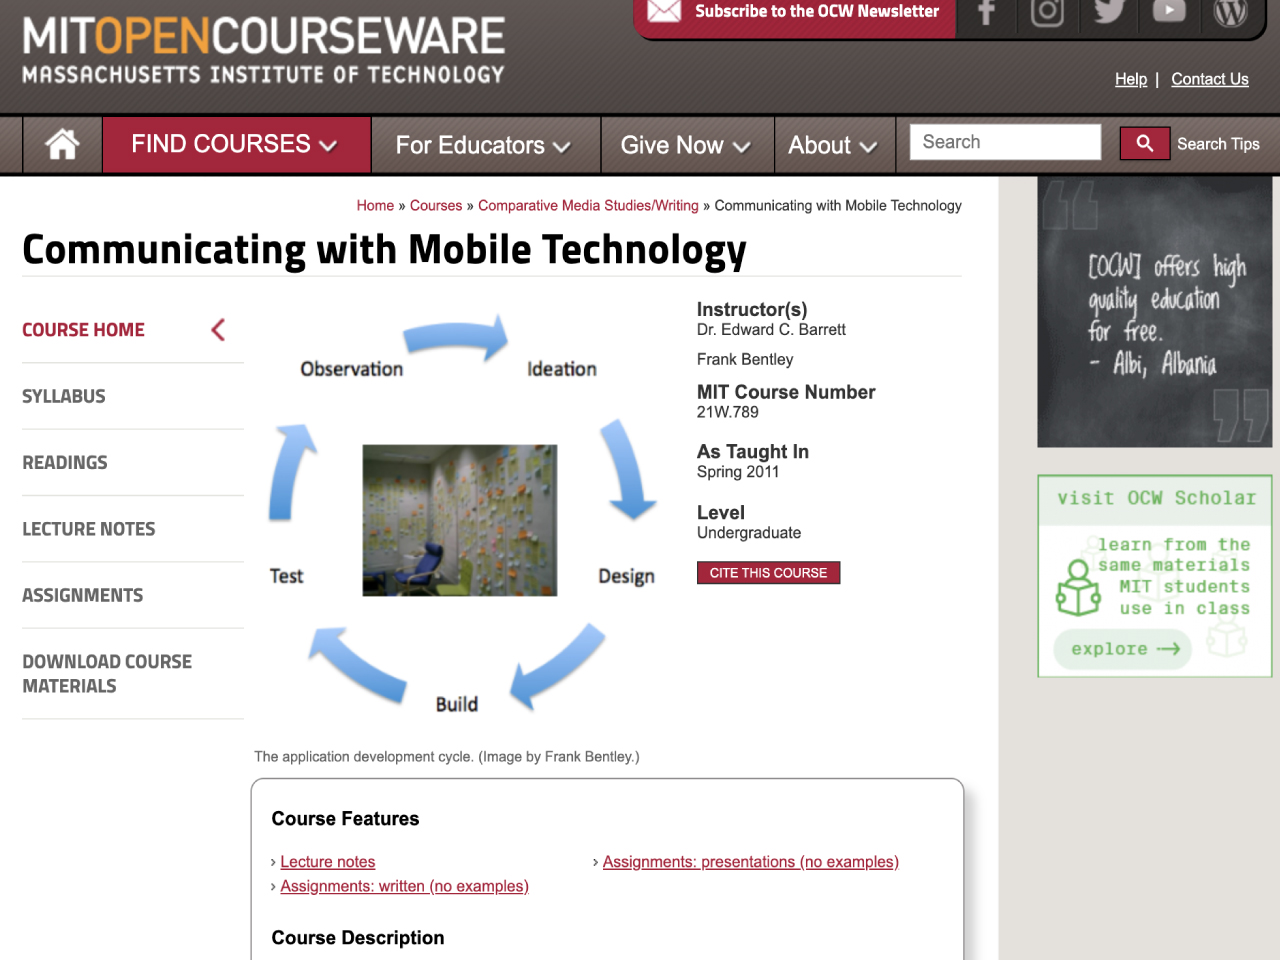Click the Course Features heading
This screenshot has width=1280, height=960.
pyautogui.click(x=345, y=819)
